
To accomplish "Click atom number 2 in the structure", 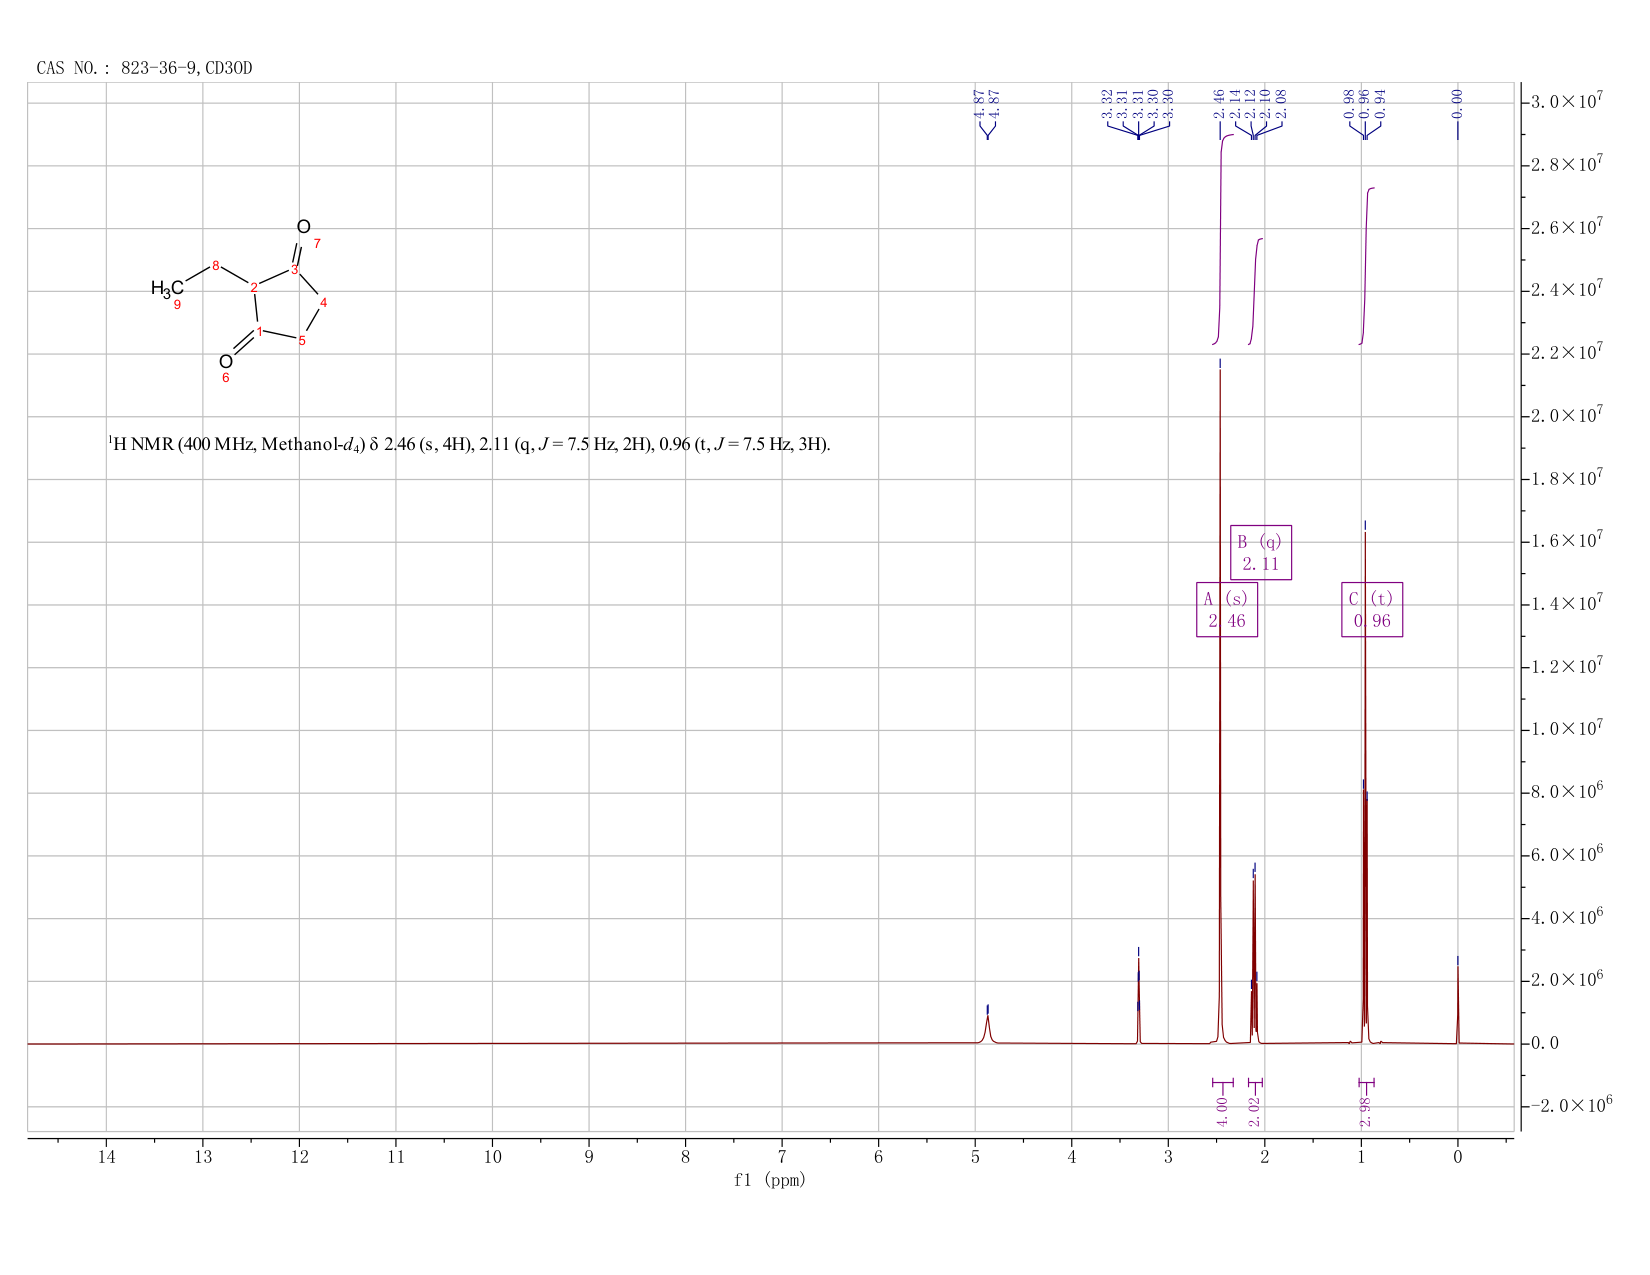I will tap(254, 287).
